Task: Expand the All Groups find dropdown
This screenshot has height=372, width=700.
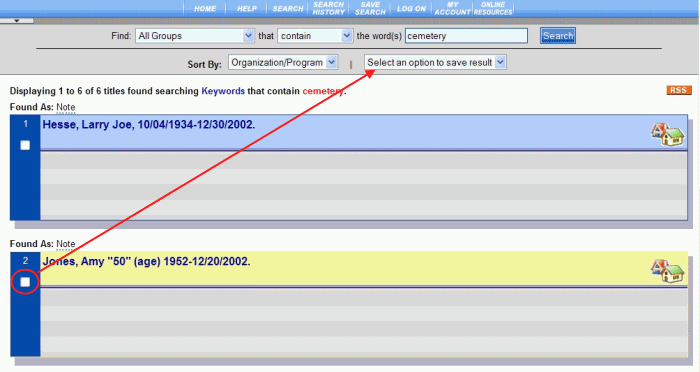Action: coord(195,36)
